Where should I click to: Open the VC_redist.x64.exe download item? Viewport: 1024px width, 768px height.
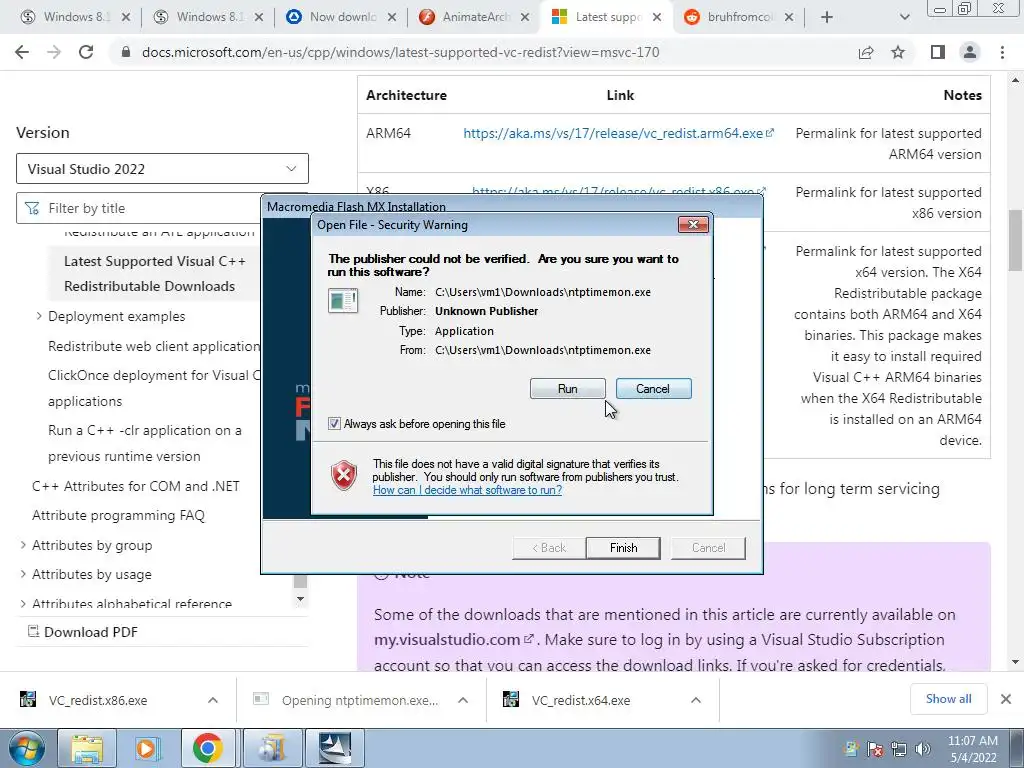click(x=581, y=700)
